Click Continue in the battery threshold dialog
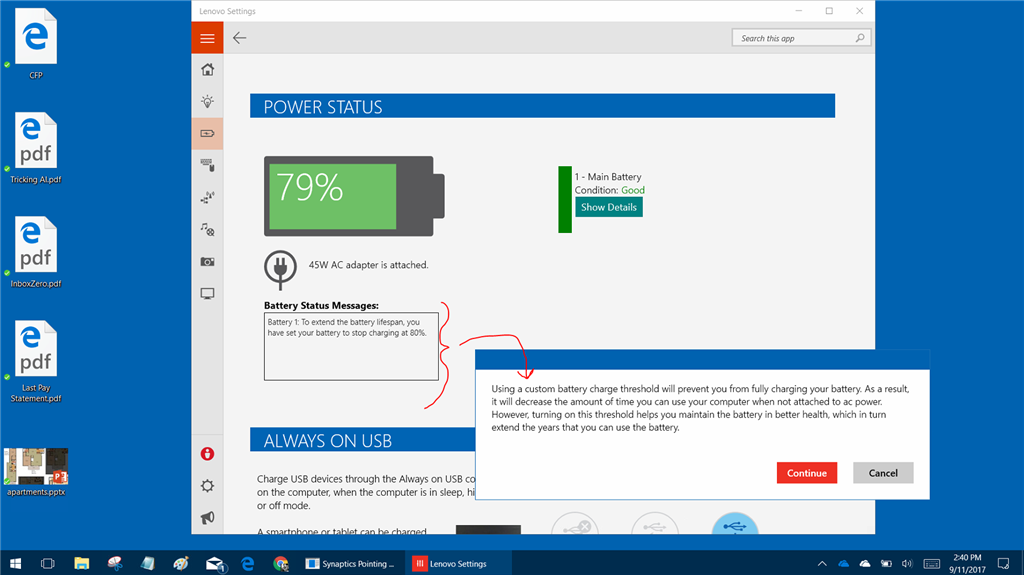 coord(807,473)
